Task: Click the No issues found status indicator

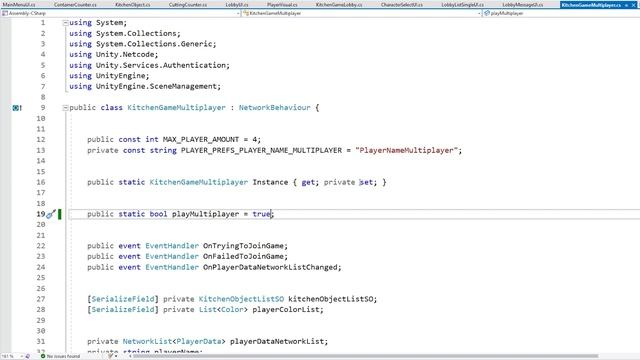Action: 60,356
